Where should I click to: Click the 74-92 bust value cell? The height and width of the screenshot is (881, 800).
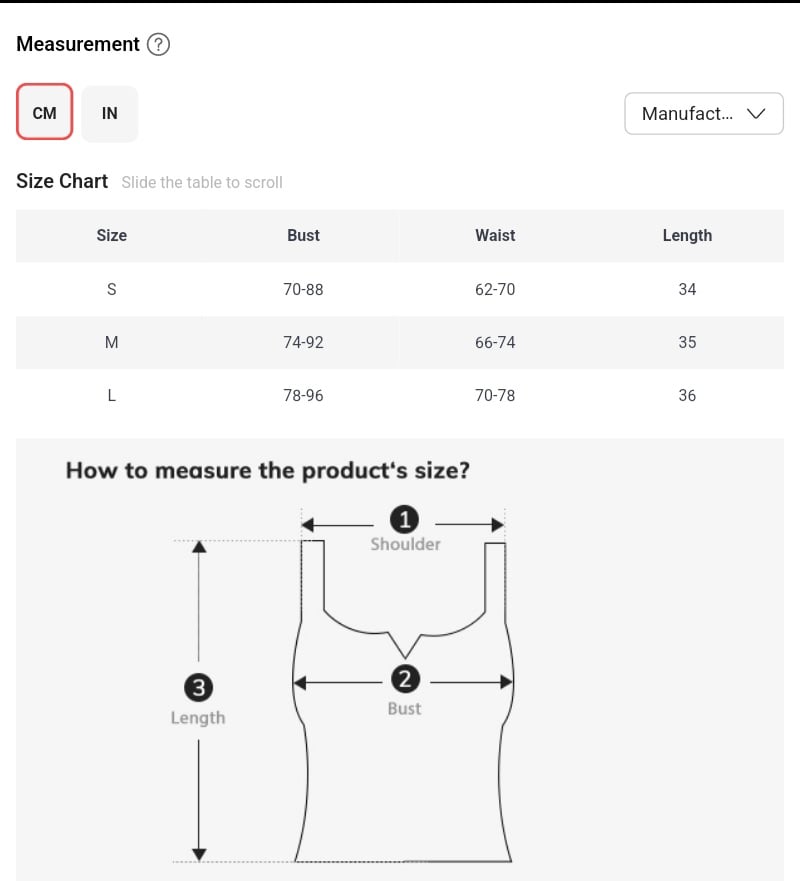(303, 342)
